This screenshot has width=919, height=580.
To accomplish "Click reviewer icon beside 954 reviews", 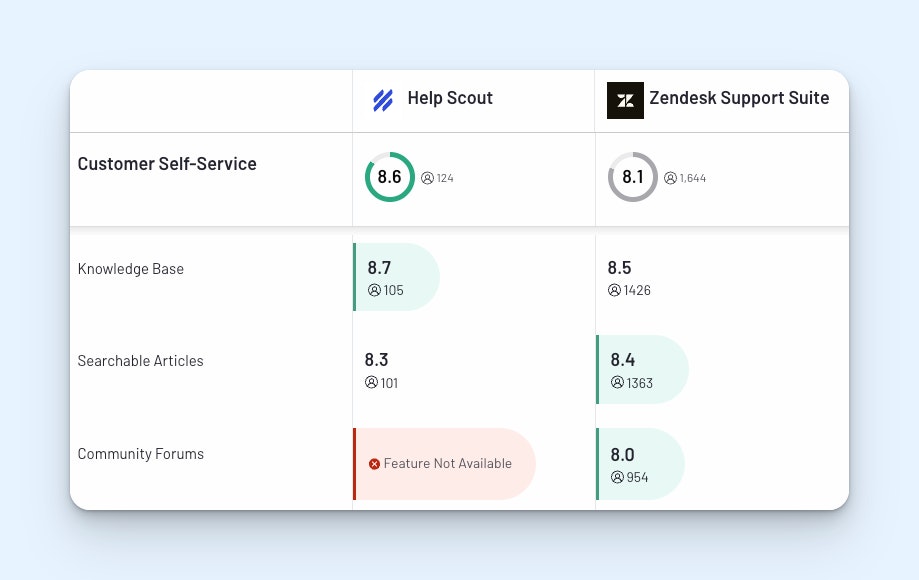I will 617,477.
